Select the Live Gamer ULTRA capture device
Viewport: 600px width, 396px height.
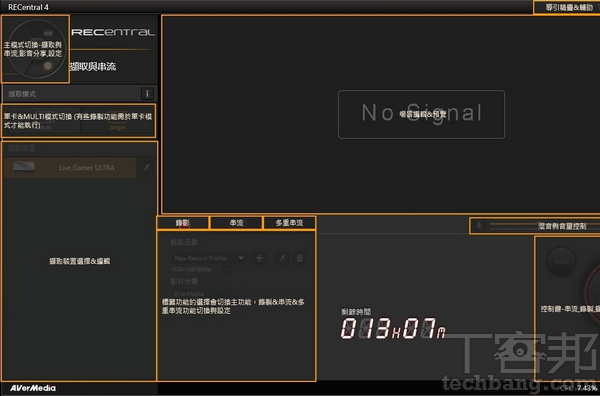pyautogui.click(x=70, y=168)
